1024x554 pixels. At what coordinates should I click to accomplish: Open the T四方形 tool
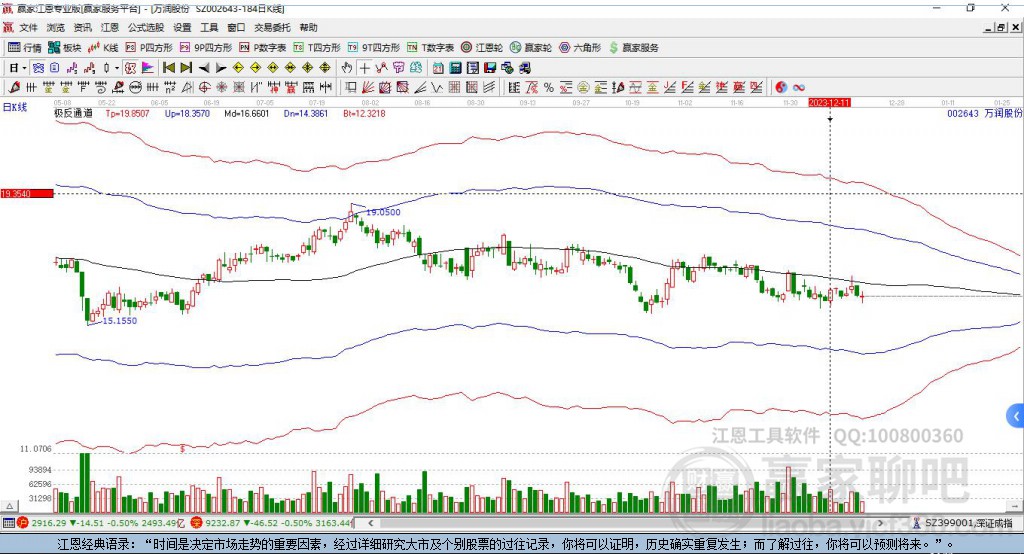tap(317, 48)
